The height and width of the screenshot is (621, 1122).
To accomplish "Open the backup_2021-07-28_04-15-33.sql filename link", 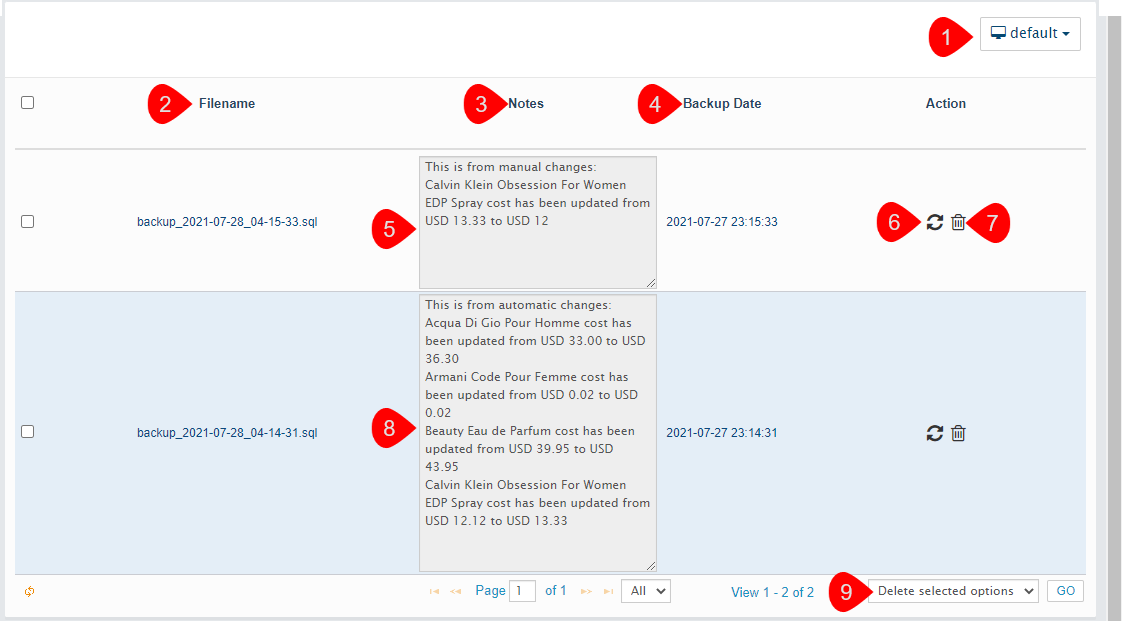I will pyautogui.click(x=233, y=222).
